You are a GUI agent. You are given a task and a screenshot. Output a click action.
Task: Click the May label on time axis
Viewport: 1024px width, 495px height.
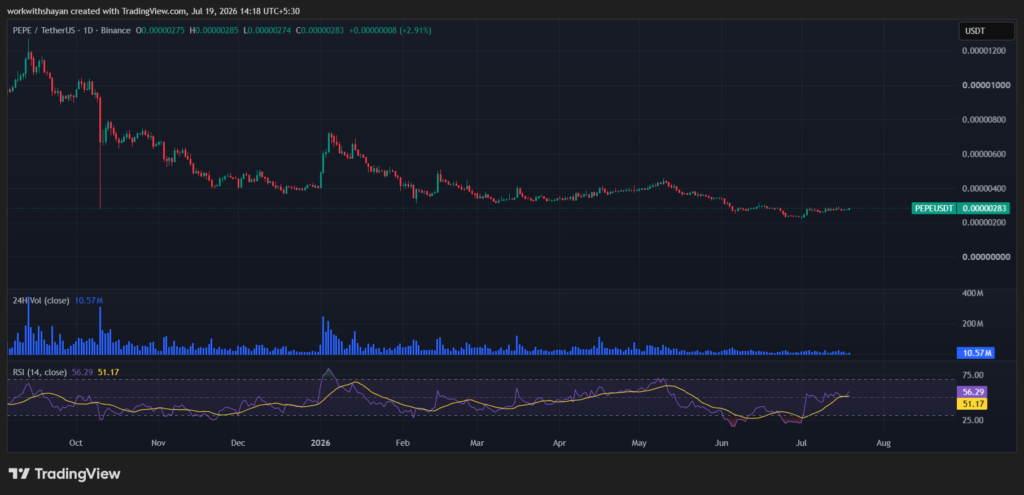tap(639, 443)
